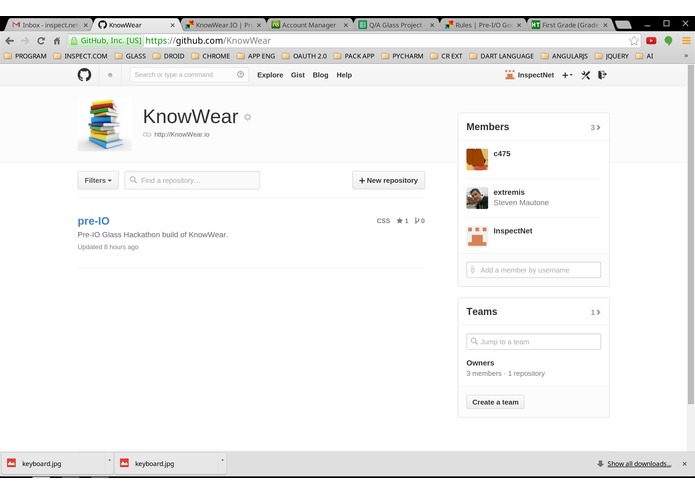Image resolution: width=695 pixels, height=494 pixels.
Task: Click the pre-IO fork count
Action: 419,221
